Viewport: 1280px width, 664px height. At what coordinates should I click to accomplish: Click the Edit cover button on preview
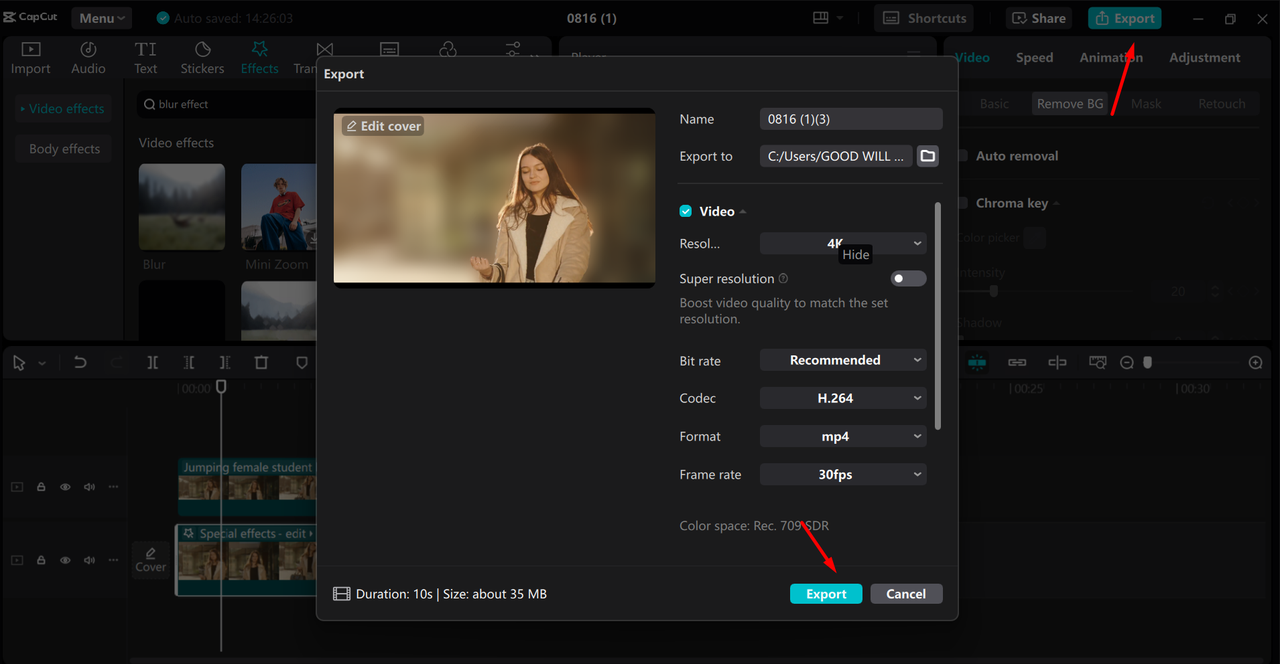point(383,126)
